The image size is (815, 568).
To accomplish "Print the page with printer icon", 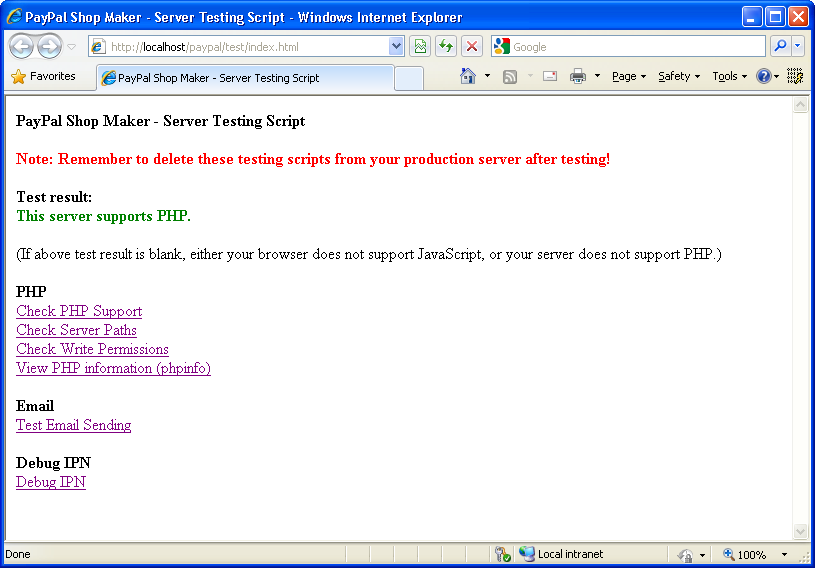I will 577,76.
